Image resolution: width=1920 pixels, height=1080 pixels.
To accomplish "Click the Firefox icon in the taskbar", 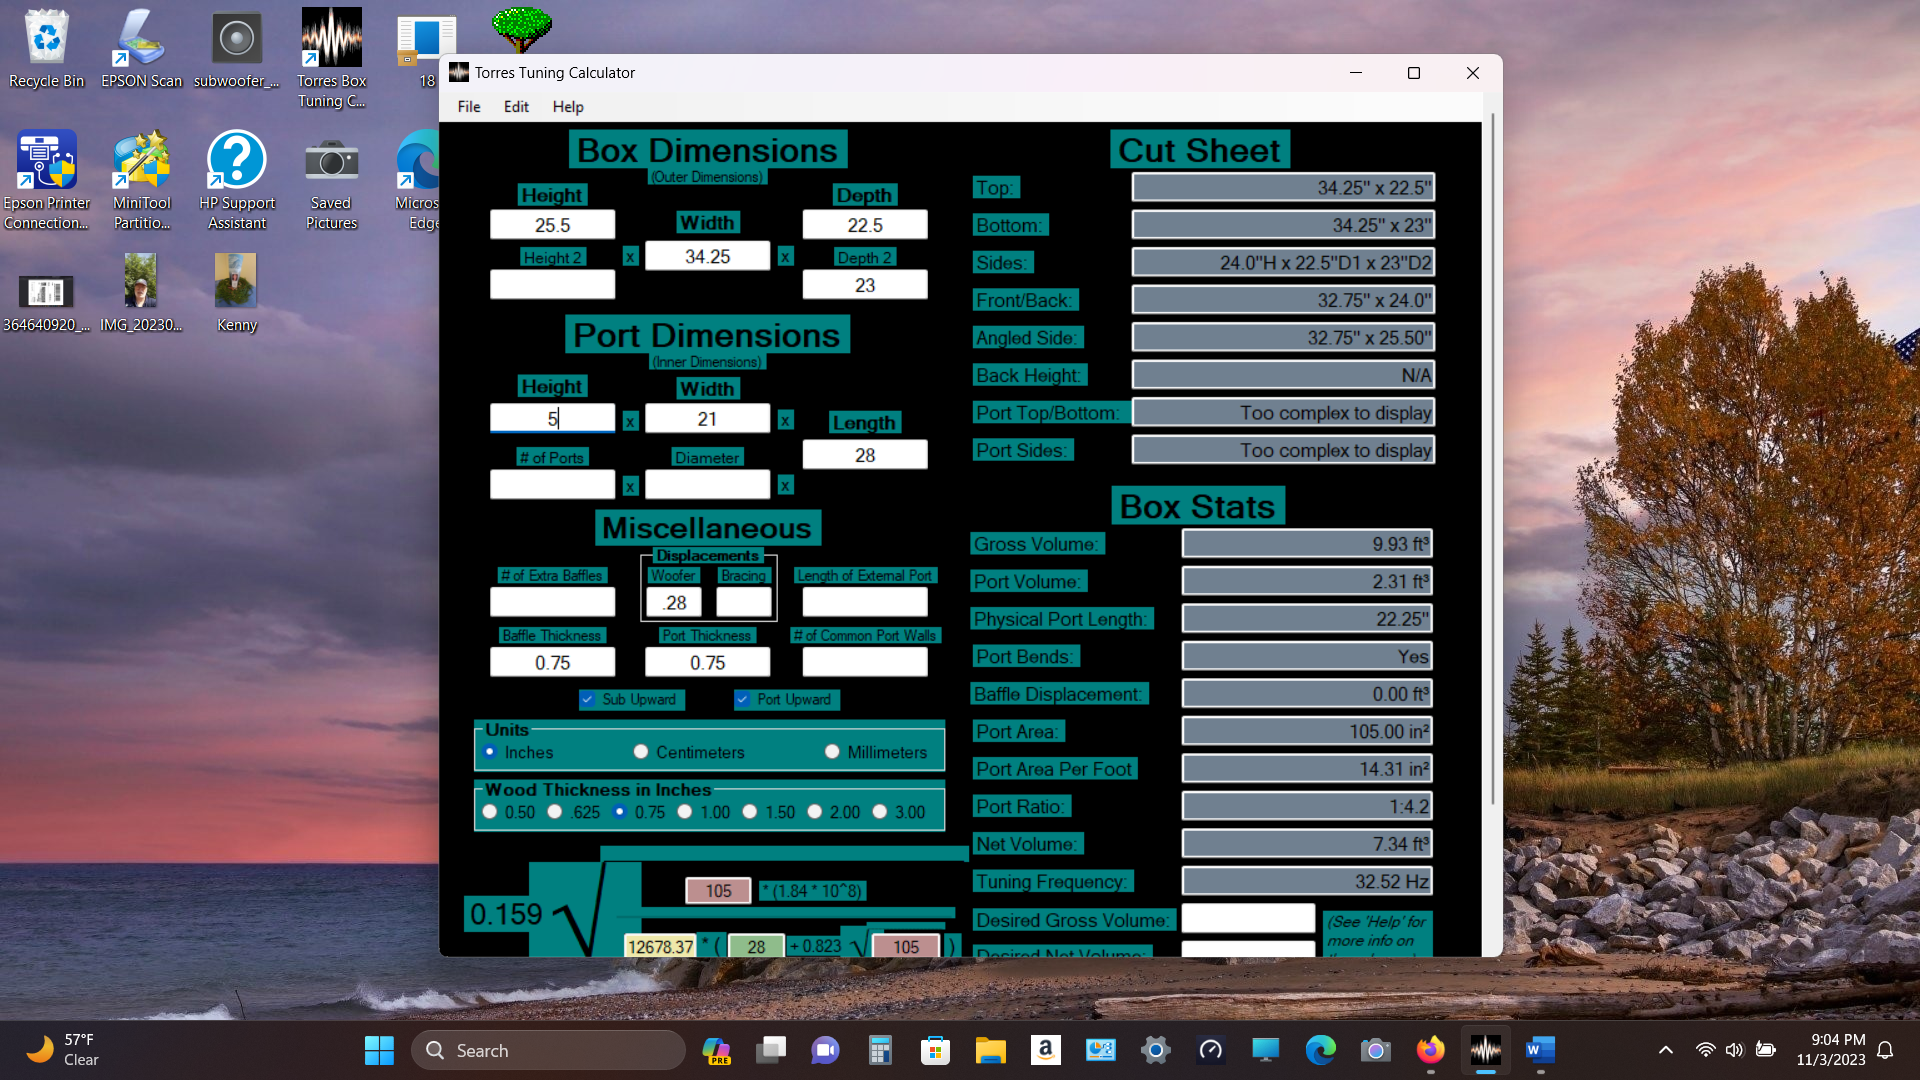I will (1430, 1050).
